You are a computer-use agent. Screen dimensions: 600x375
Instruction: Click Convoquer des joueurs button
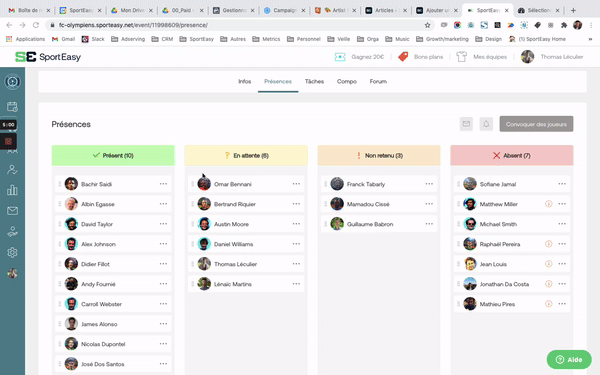pos(536,124)
